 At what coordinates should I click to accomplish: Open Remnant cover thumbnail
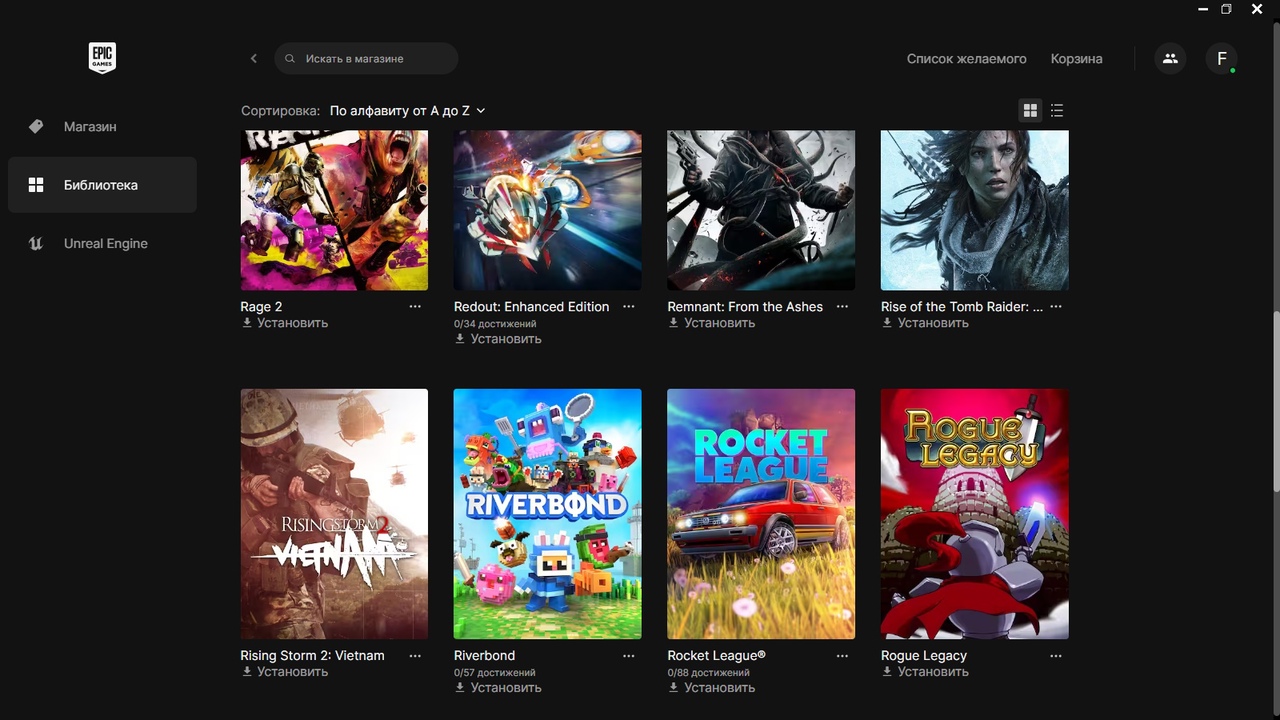pos(761,210)
